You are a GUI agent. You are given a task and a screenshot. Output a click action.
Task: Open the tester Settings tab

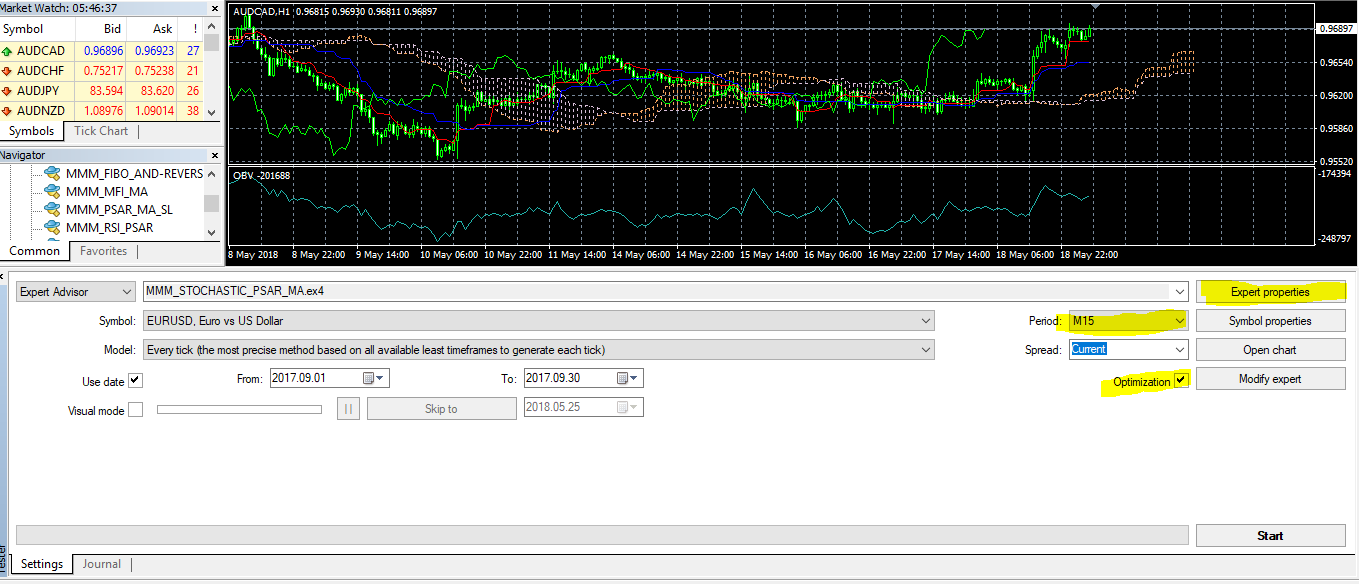point(42,564)
